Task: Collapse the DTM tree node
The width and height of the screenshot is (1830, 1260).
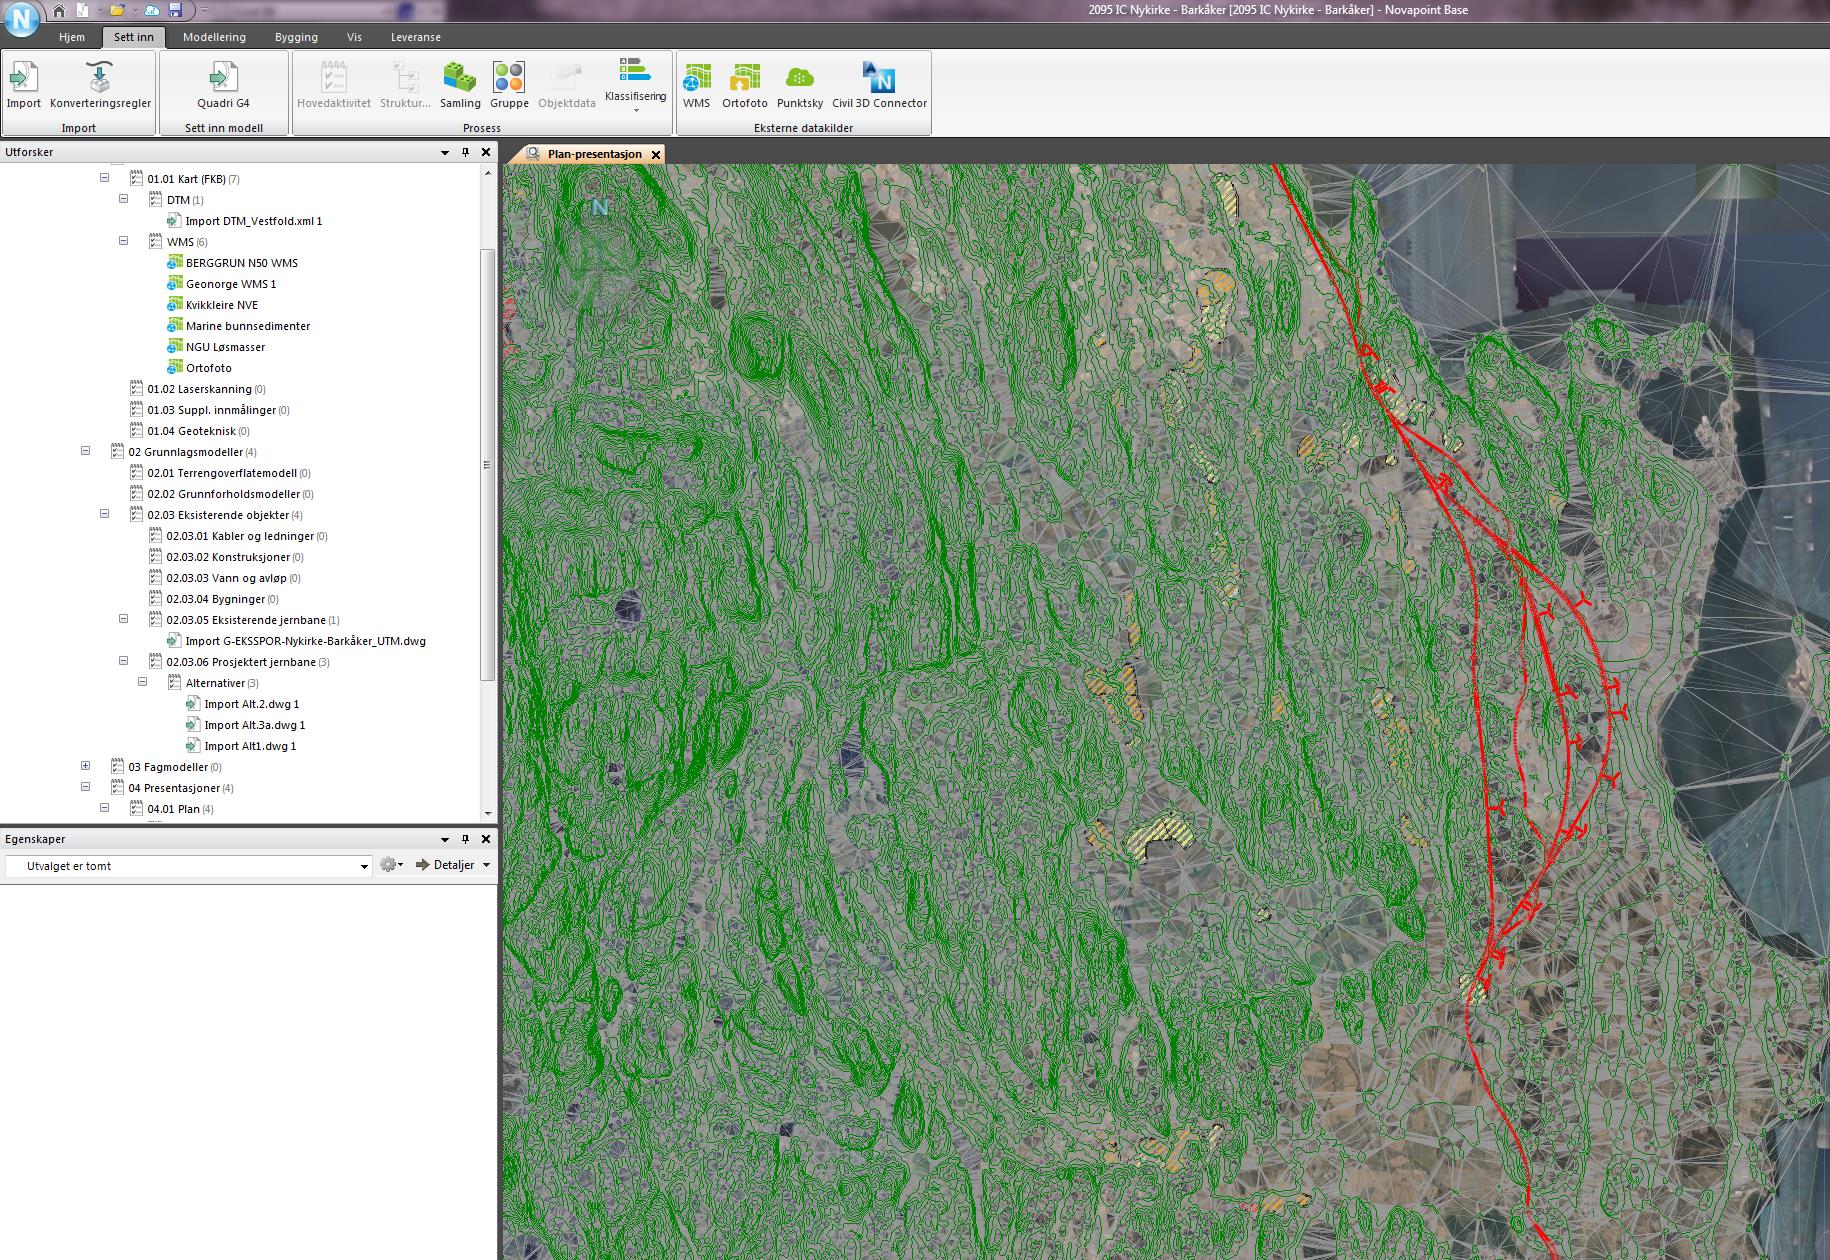Action: click(124, 199)
